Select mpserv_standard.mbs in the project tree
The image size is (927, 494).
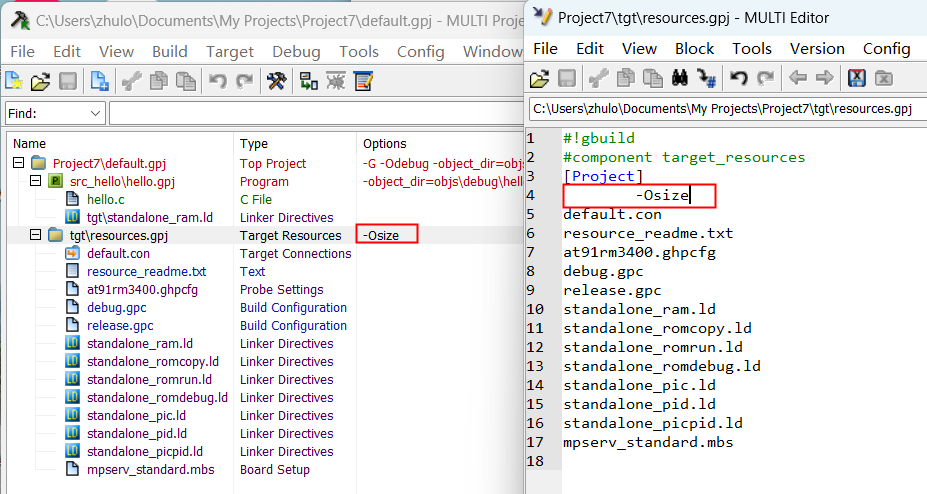click(x=150, y=469)
